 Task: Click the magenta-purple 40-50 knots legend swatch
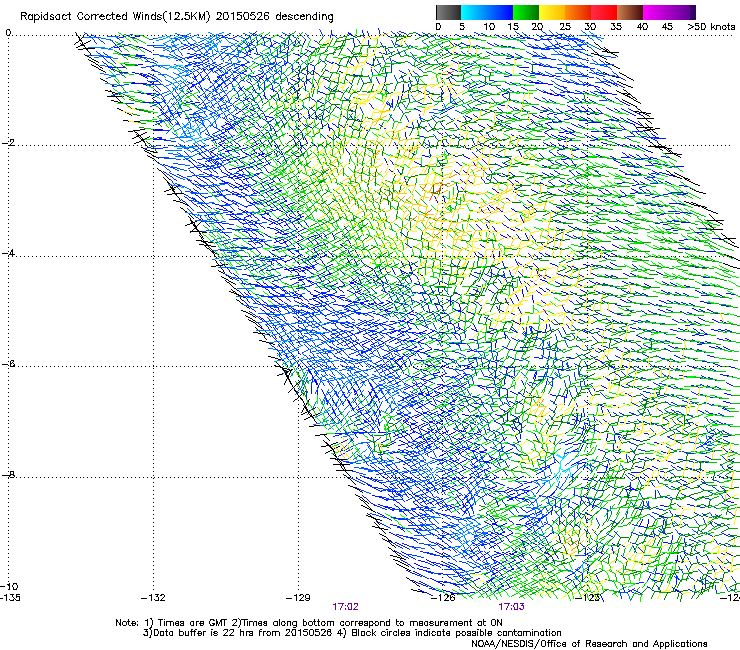point(669,12)
